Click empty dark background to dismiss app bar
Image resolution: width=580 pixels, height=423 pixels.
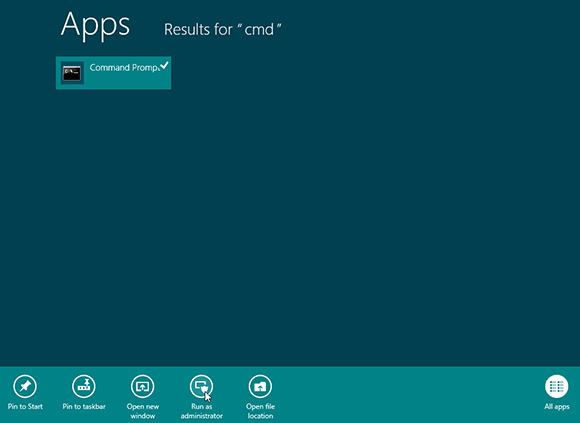(333, 203)
